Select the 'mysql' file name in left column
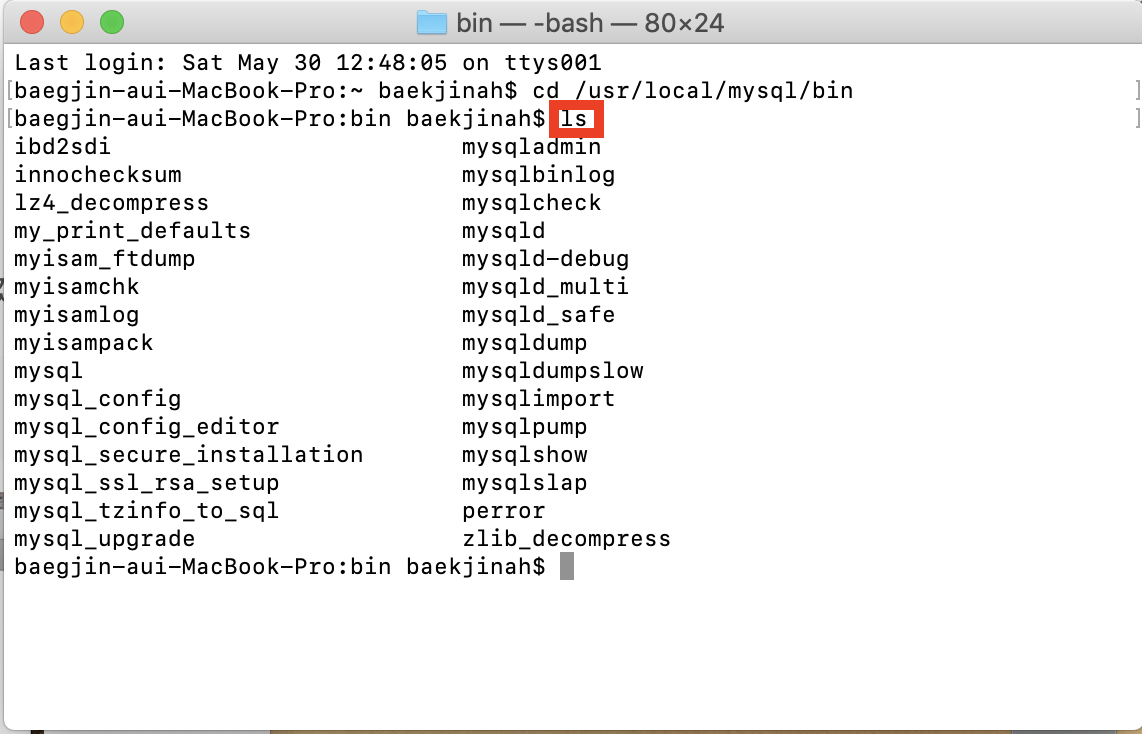 click(49, 371)
